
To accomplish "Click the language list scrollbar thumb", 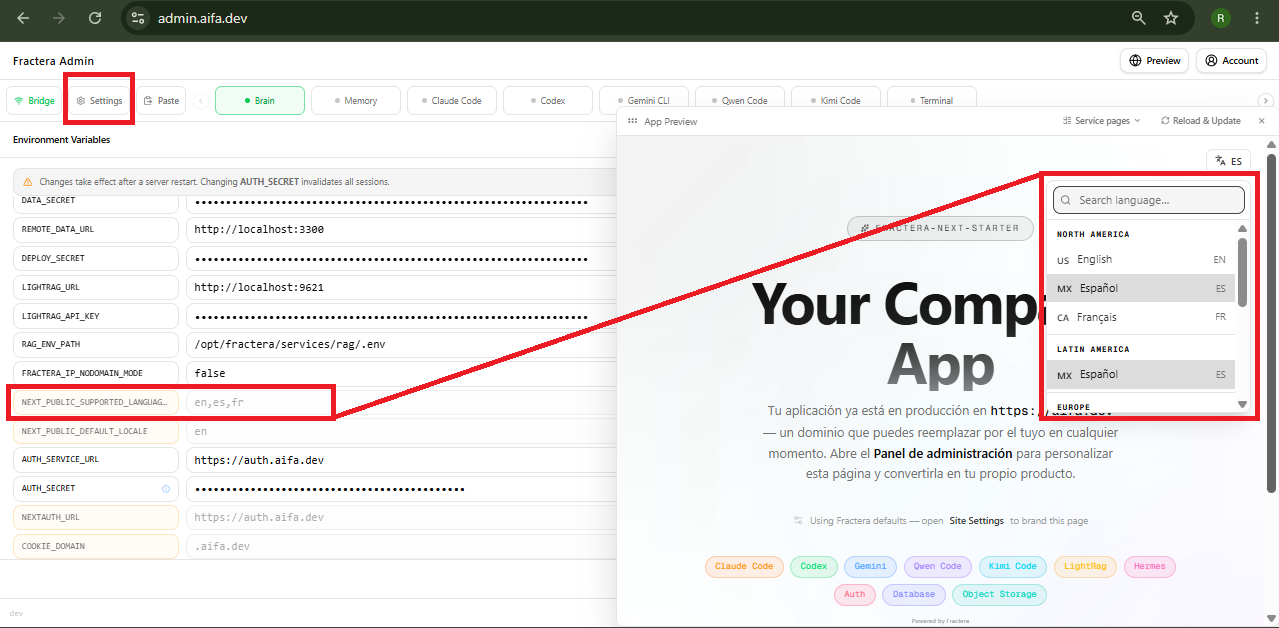I will tap(1243, 272).
